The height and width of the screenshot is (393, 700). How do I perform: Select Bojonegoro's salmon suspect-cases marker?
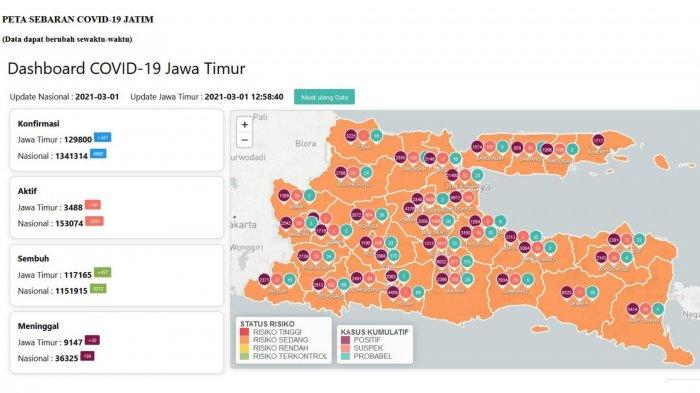(354, 173)
